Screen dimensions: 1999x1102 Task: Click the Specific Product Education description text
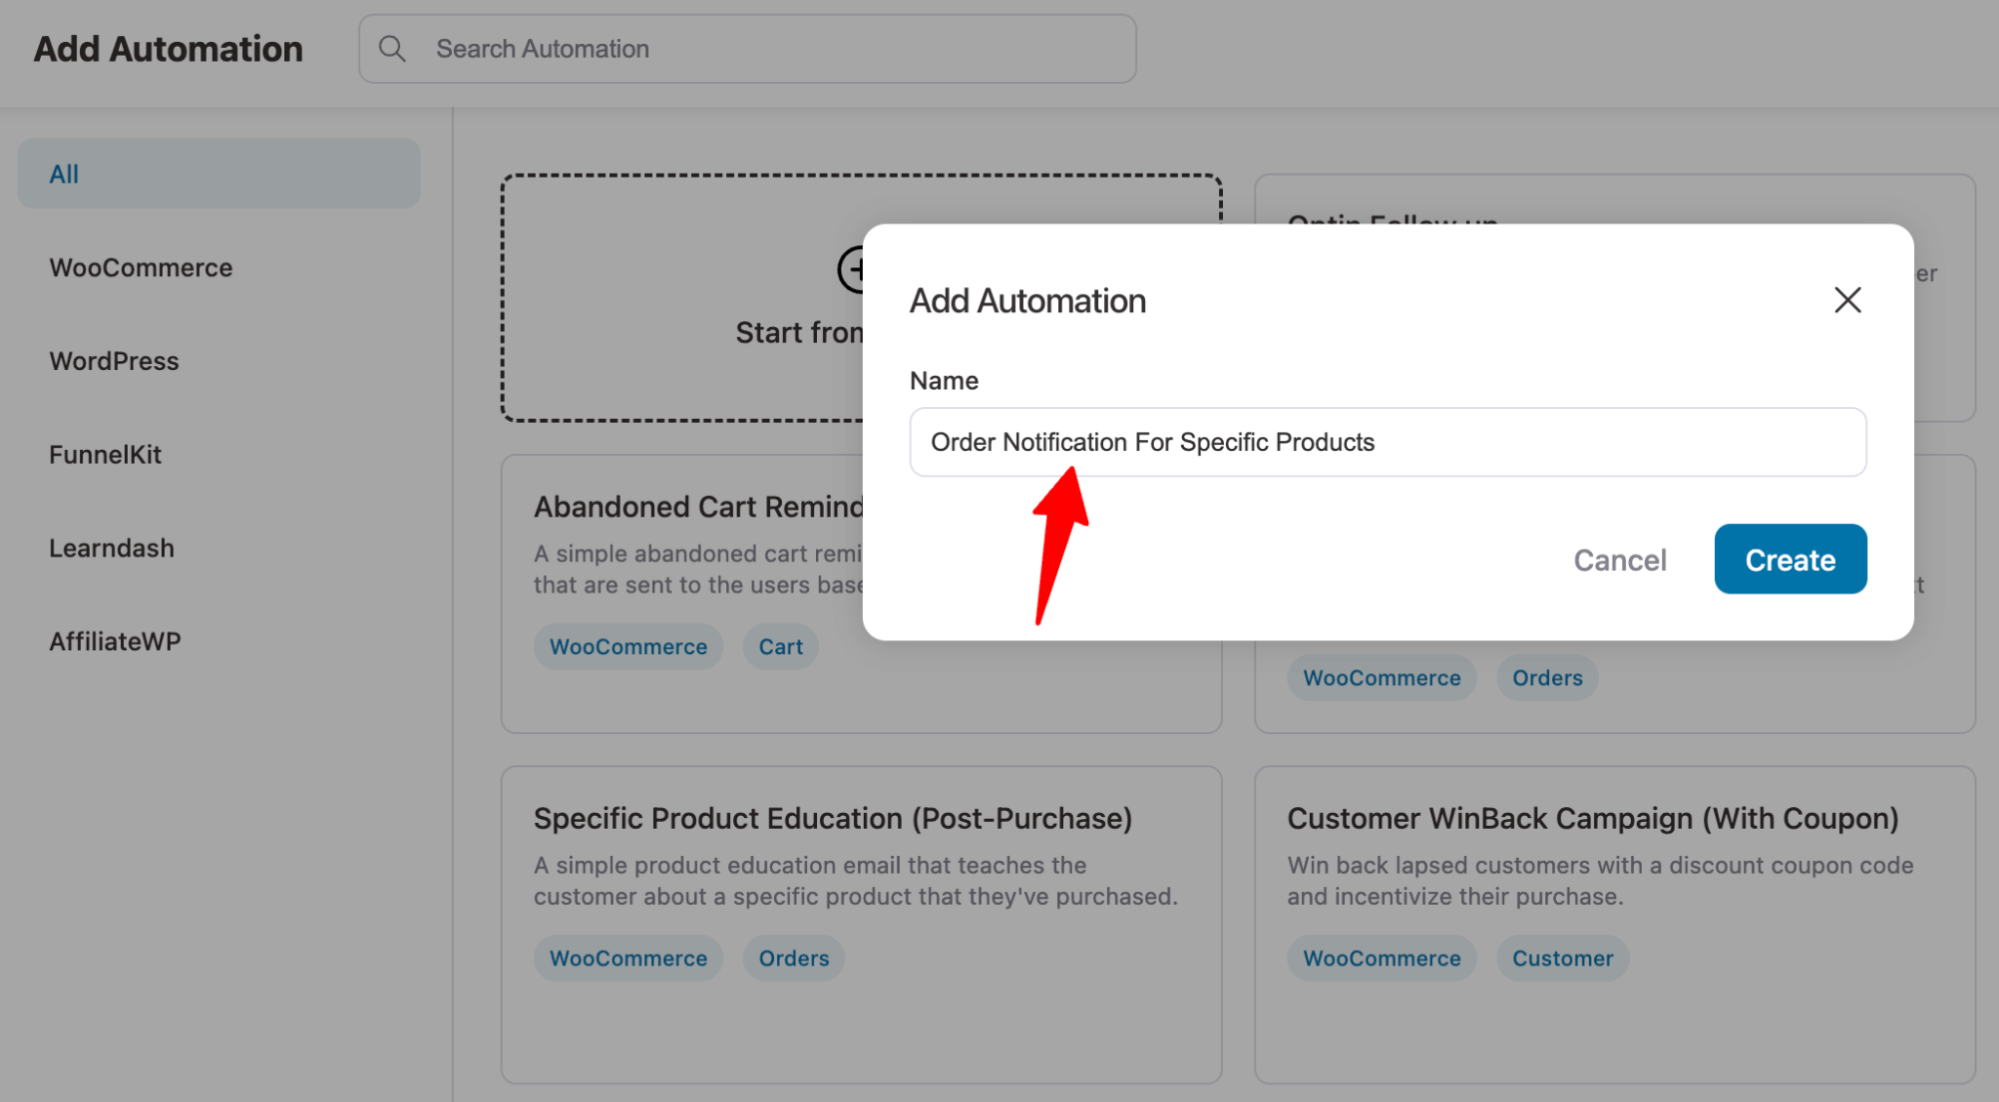[x=855, y=881]
